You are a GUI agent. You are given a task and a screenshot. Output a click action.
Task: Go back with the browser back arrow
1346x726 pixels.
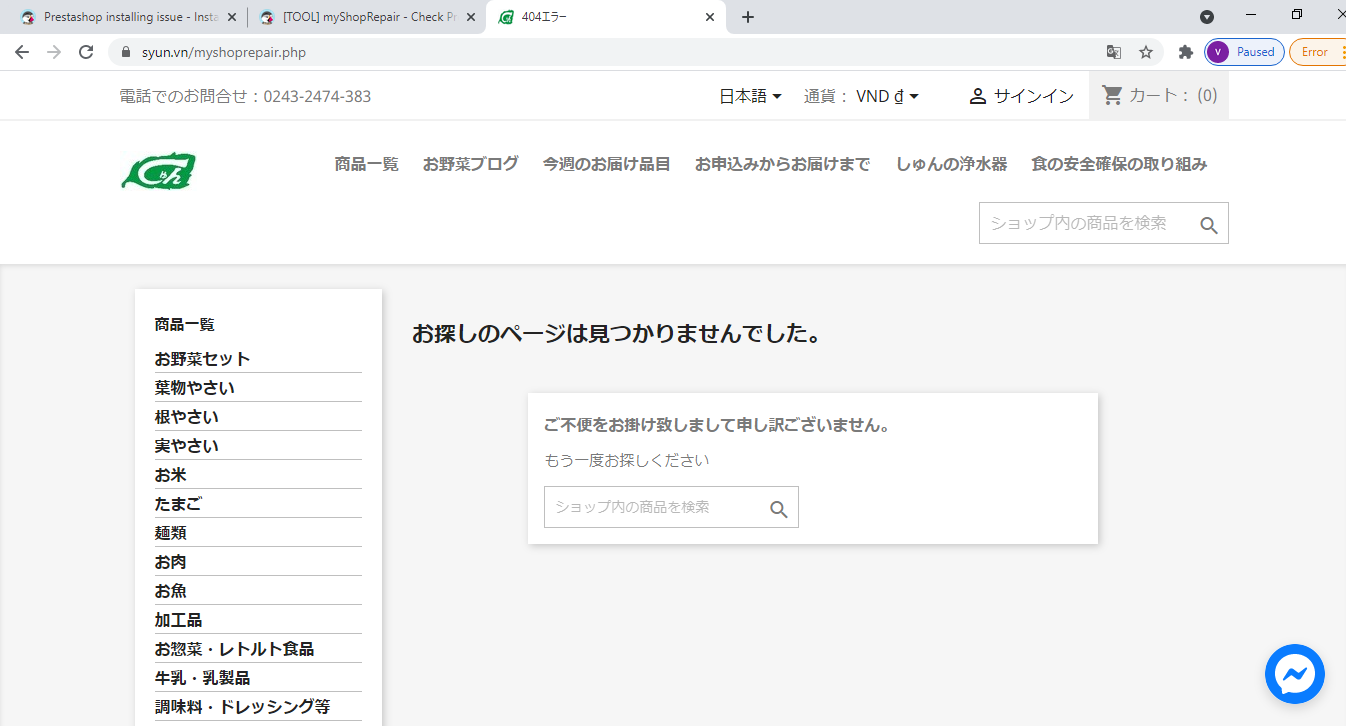point(22,52)
